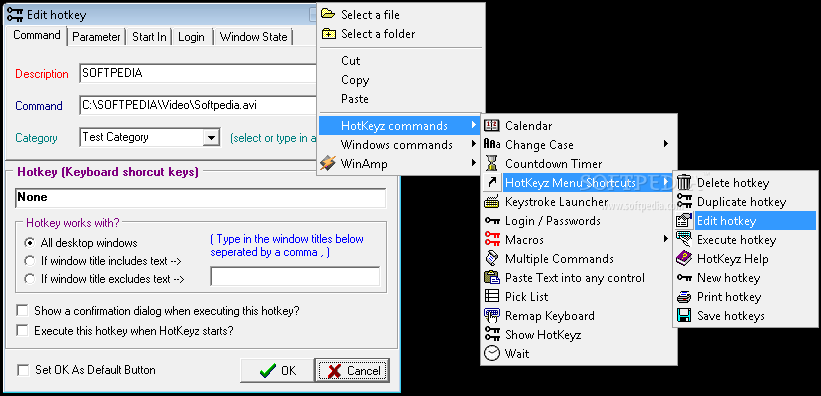Open the Category dropdown arrow
The image size is (821, 396).
210,138
